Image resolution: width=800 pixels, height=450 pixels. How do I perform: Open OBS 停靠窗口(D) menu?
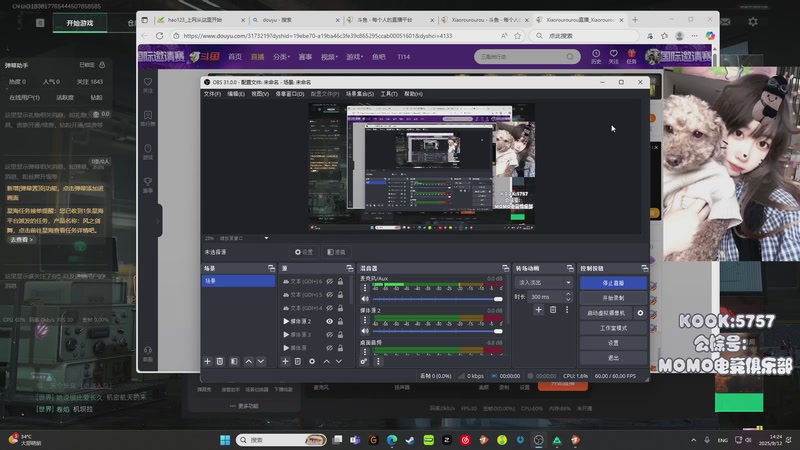(290, 94)
